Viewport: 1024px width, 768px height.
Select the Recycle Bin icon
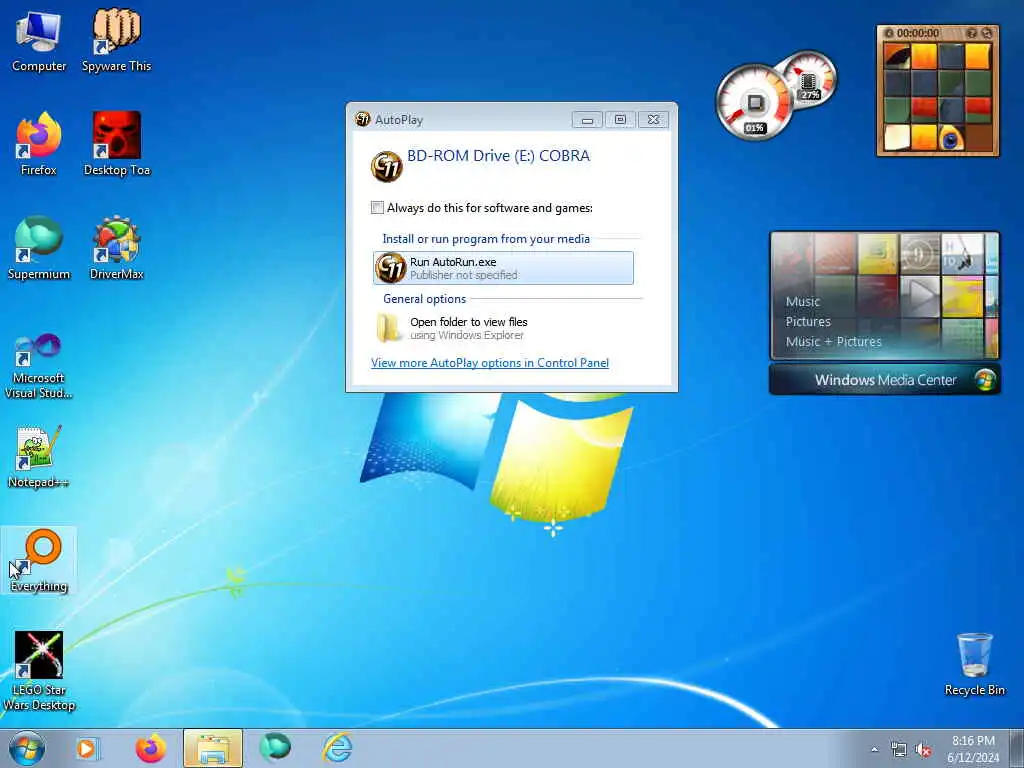[x=974, y=664]
